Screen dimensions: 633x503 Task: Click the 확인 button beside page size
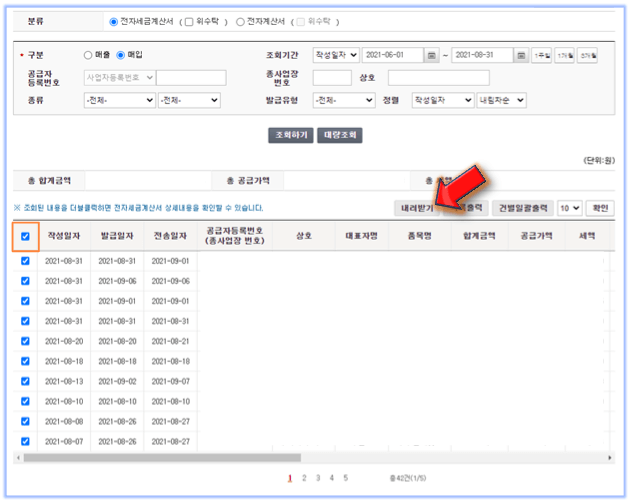(x=600, y=208)
